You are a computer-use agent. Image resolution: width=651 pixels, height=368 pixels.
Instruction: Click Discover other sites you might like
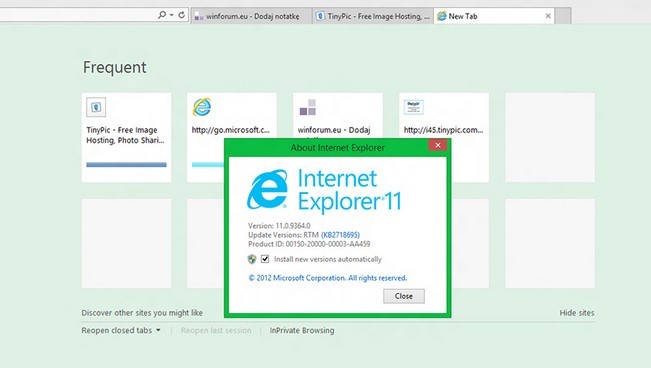click(142, 313)
